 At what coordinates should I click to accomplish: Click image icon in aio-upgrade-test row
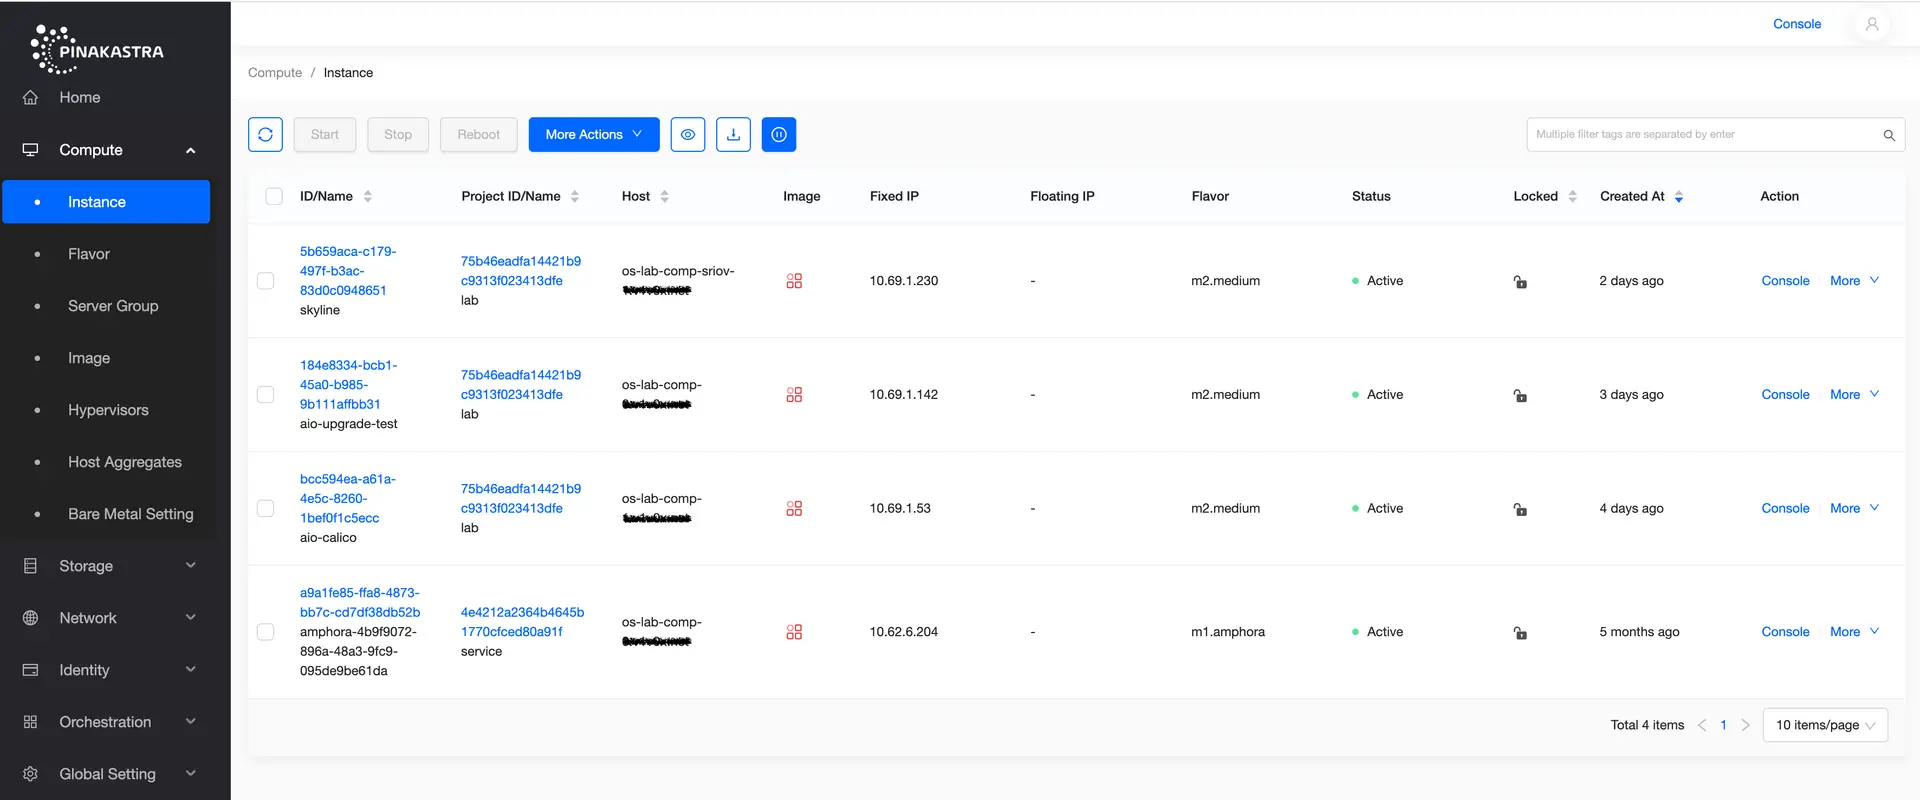click(794, 395)
